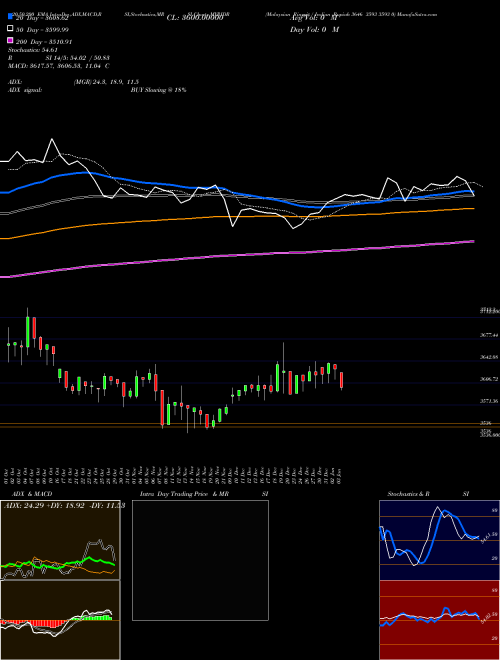Viewport: 500px width, 660px height.
Task: Click the 'Intra Day Trading Price & MRSI' title
Action: [204, 494]
